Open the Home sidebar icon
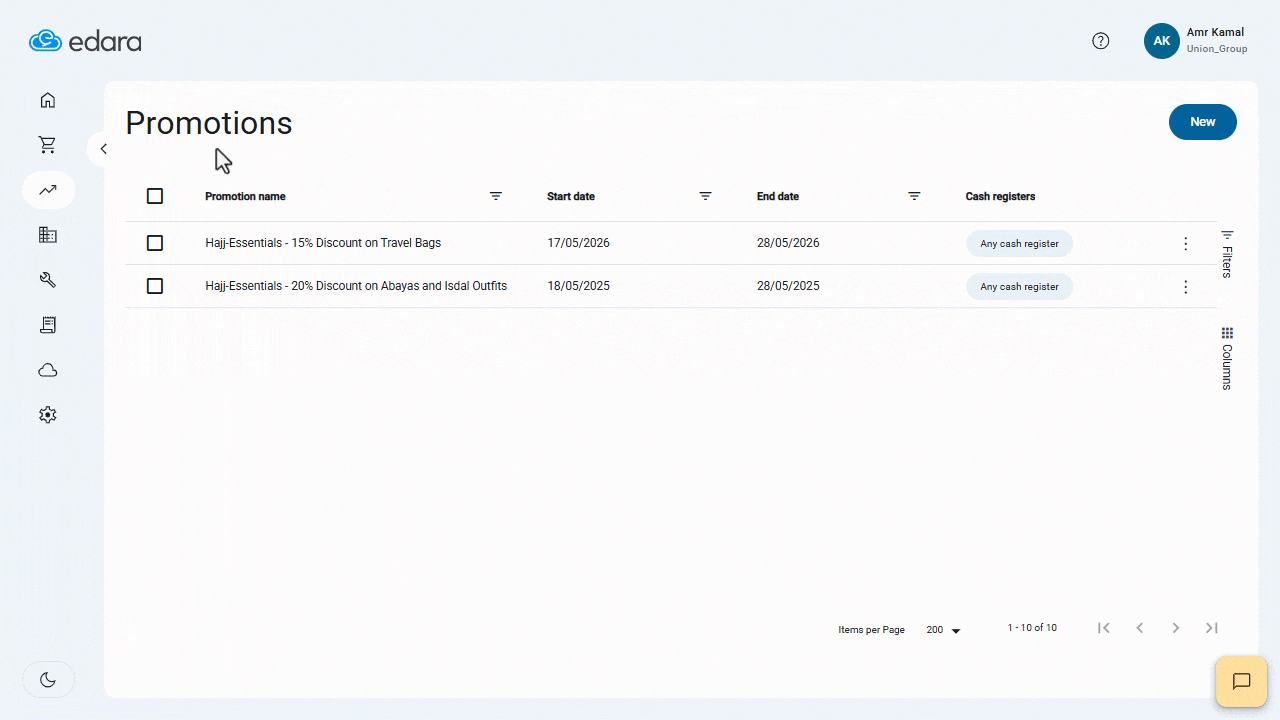This screenshot has height=720, width=1280. pyautogui.click(x=47, y=100)
